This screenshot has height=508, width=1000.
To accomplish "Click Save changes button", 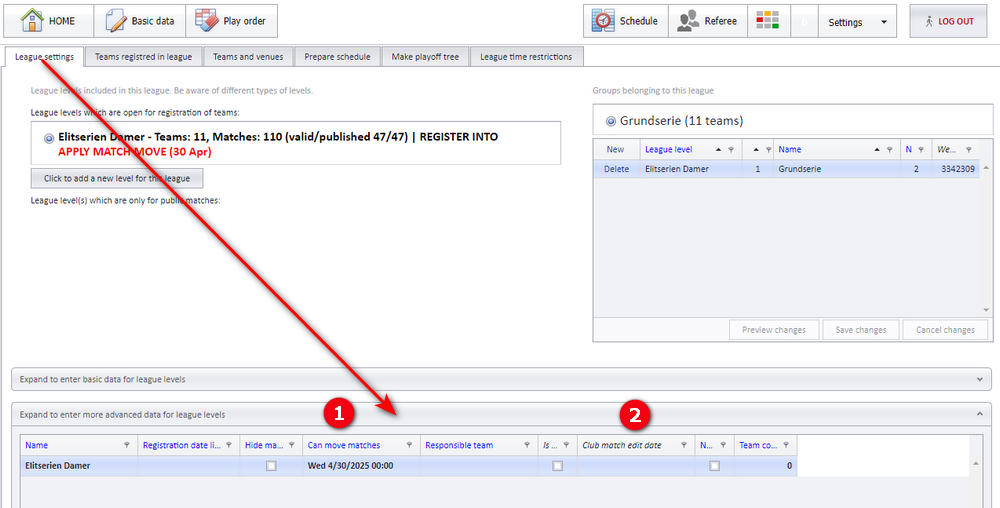I will (860, 330).
